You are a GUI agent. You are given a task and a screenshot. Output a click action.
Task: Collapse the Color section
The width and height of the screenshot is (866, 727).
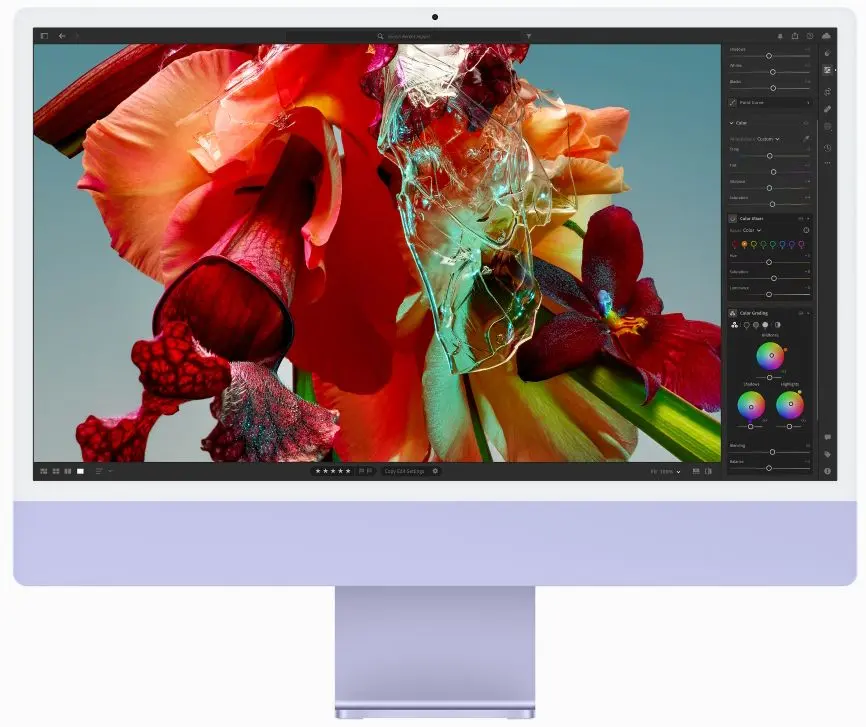[731, 123]
